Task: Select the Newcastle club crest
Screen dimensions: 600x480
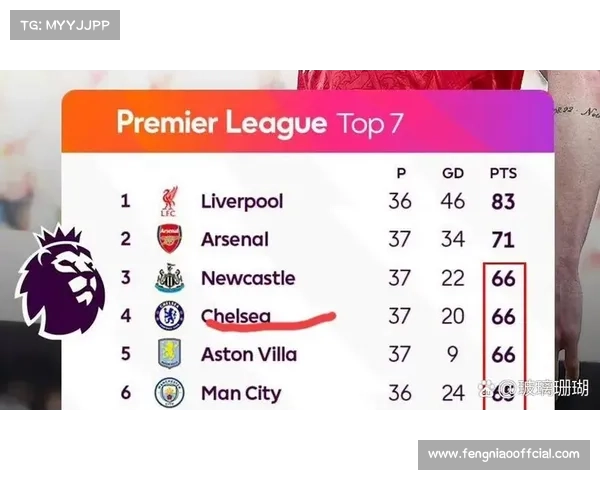Action: tap(168, 278)
